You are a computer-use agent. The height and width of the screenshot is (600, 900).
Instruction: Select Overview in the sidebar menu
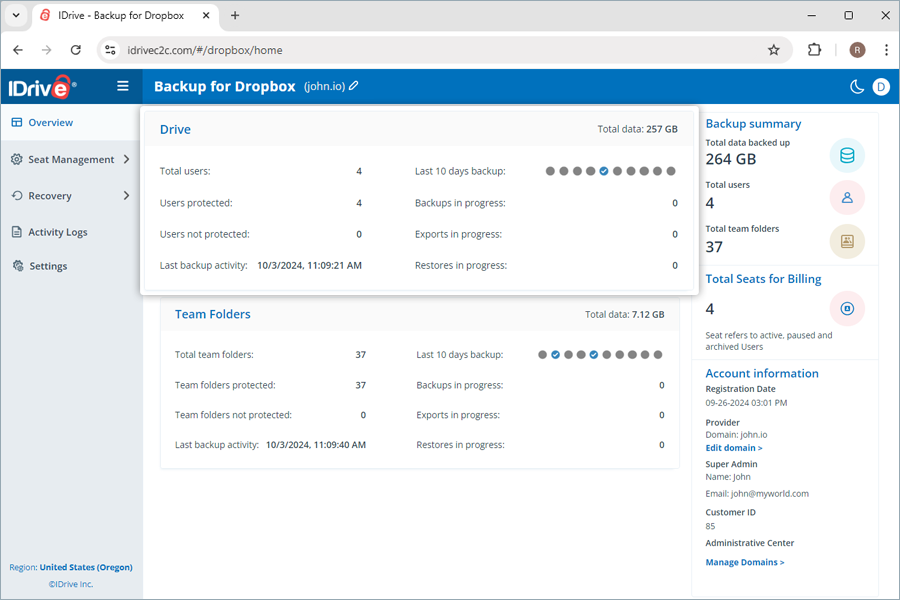(x=49, y=122)
